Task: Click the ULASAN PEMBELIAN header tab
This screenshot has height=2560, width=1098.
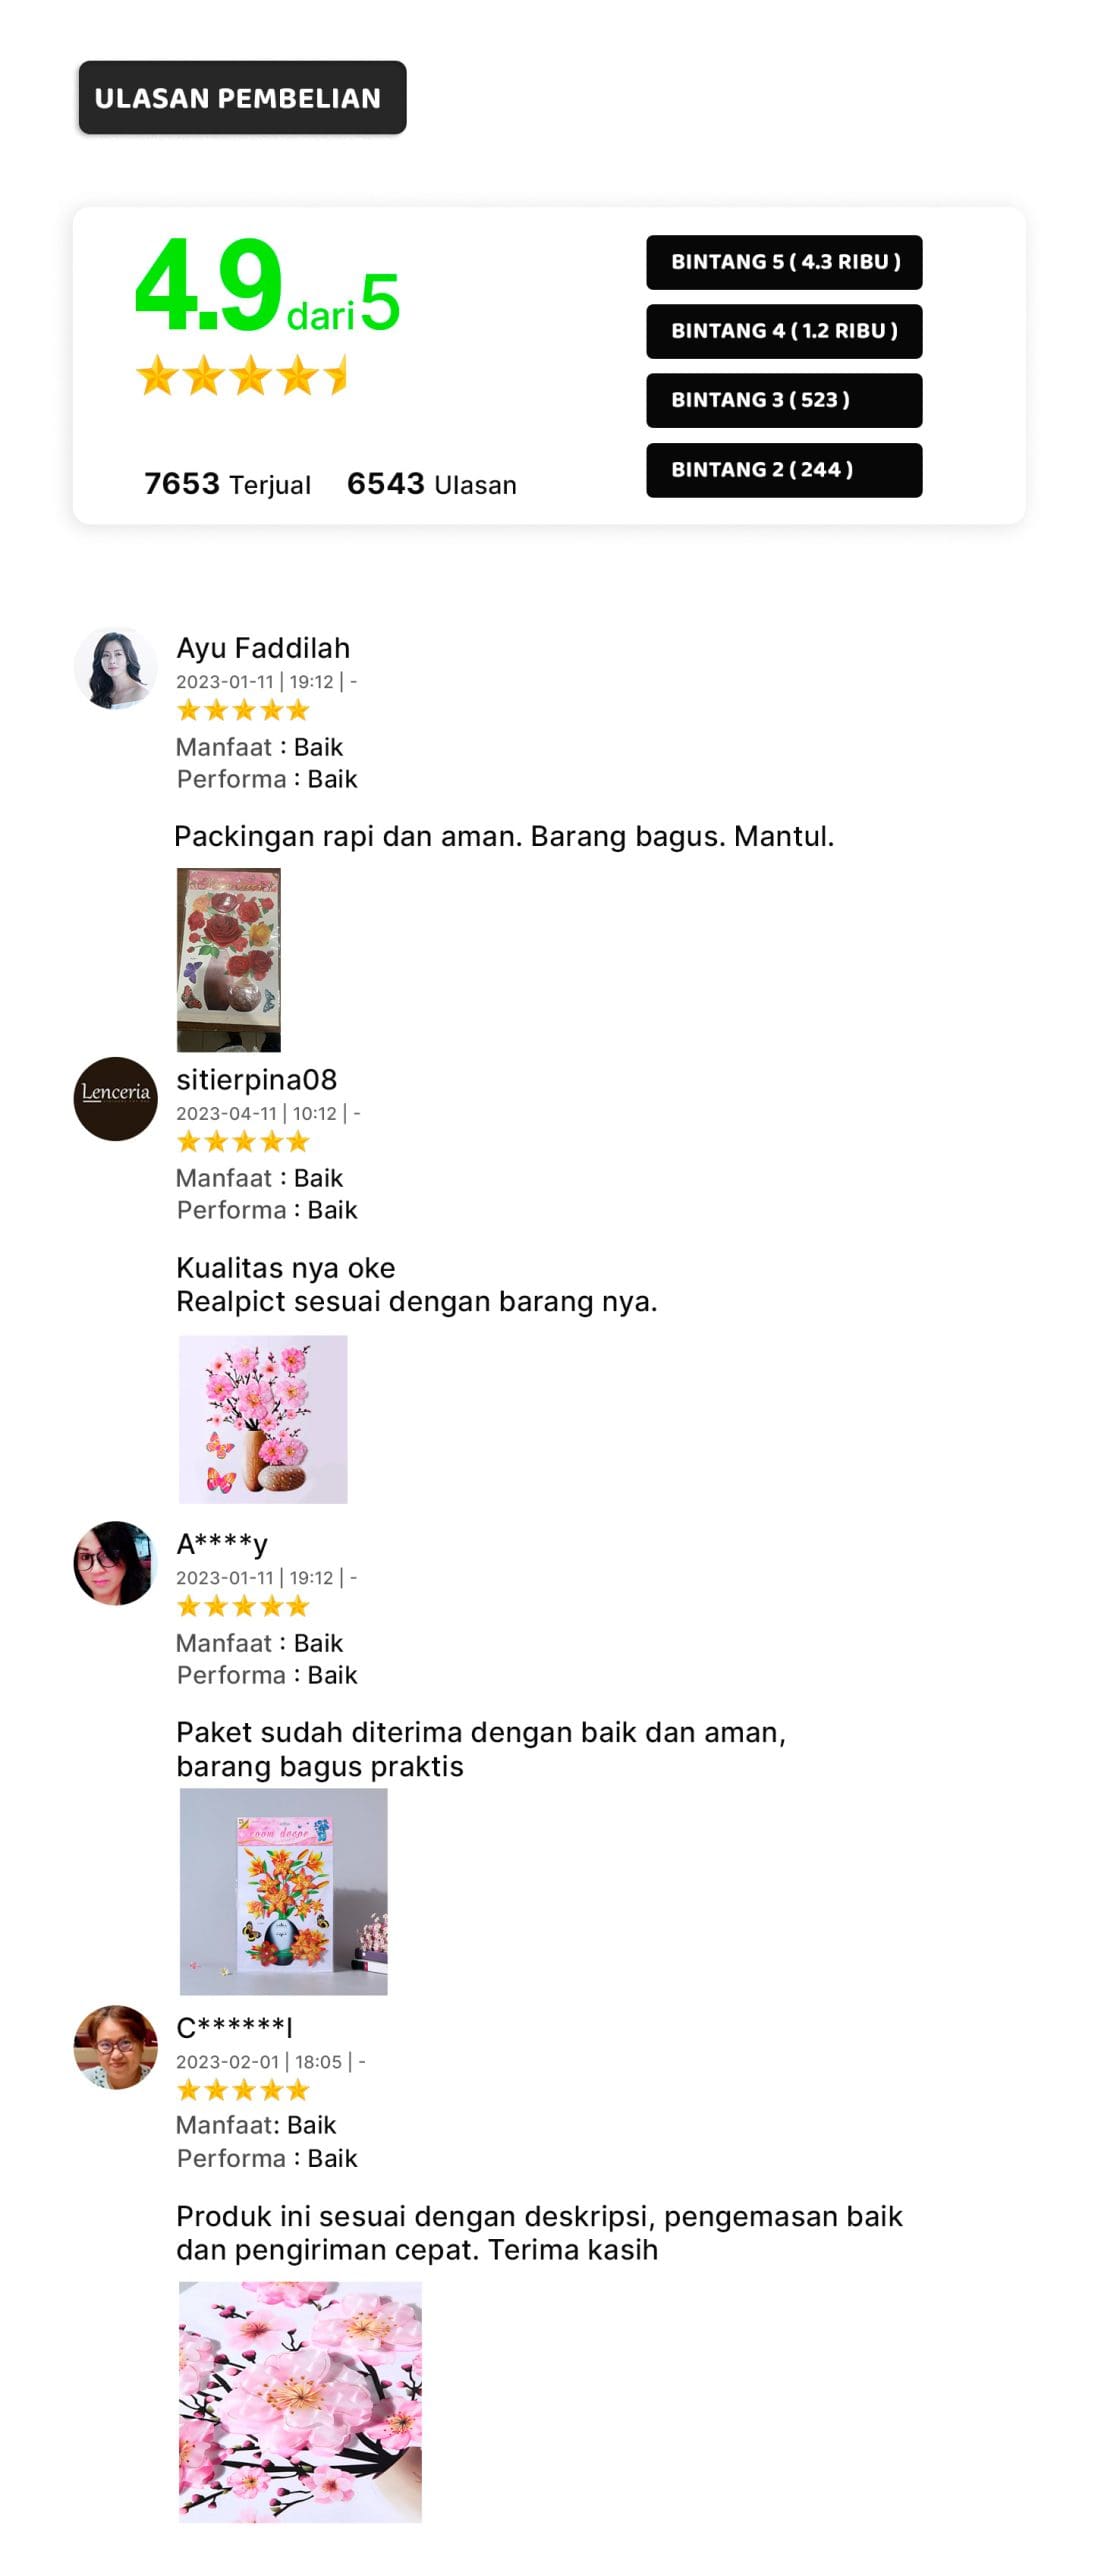Action: [242, 98]
